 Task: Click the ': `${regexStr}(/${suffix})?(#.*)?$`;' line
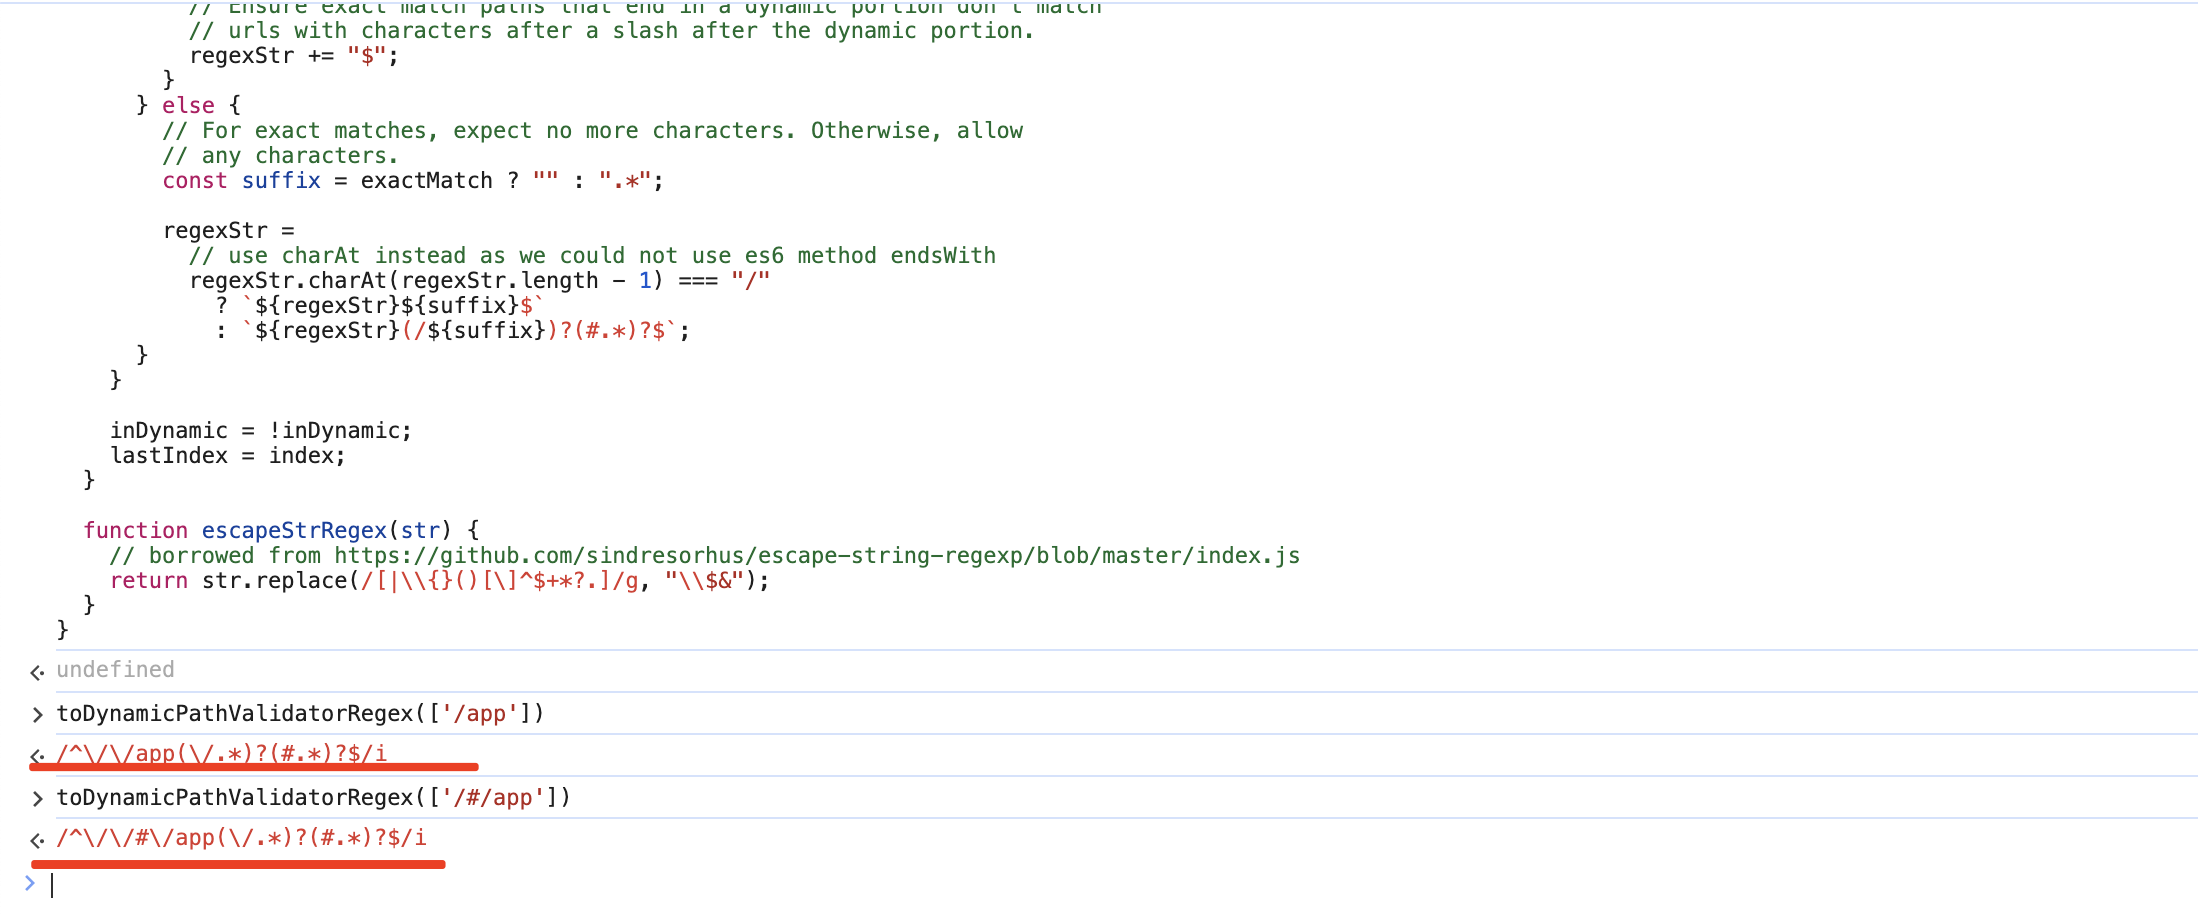[453, 330]
